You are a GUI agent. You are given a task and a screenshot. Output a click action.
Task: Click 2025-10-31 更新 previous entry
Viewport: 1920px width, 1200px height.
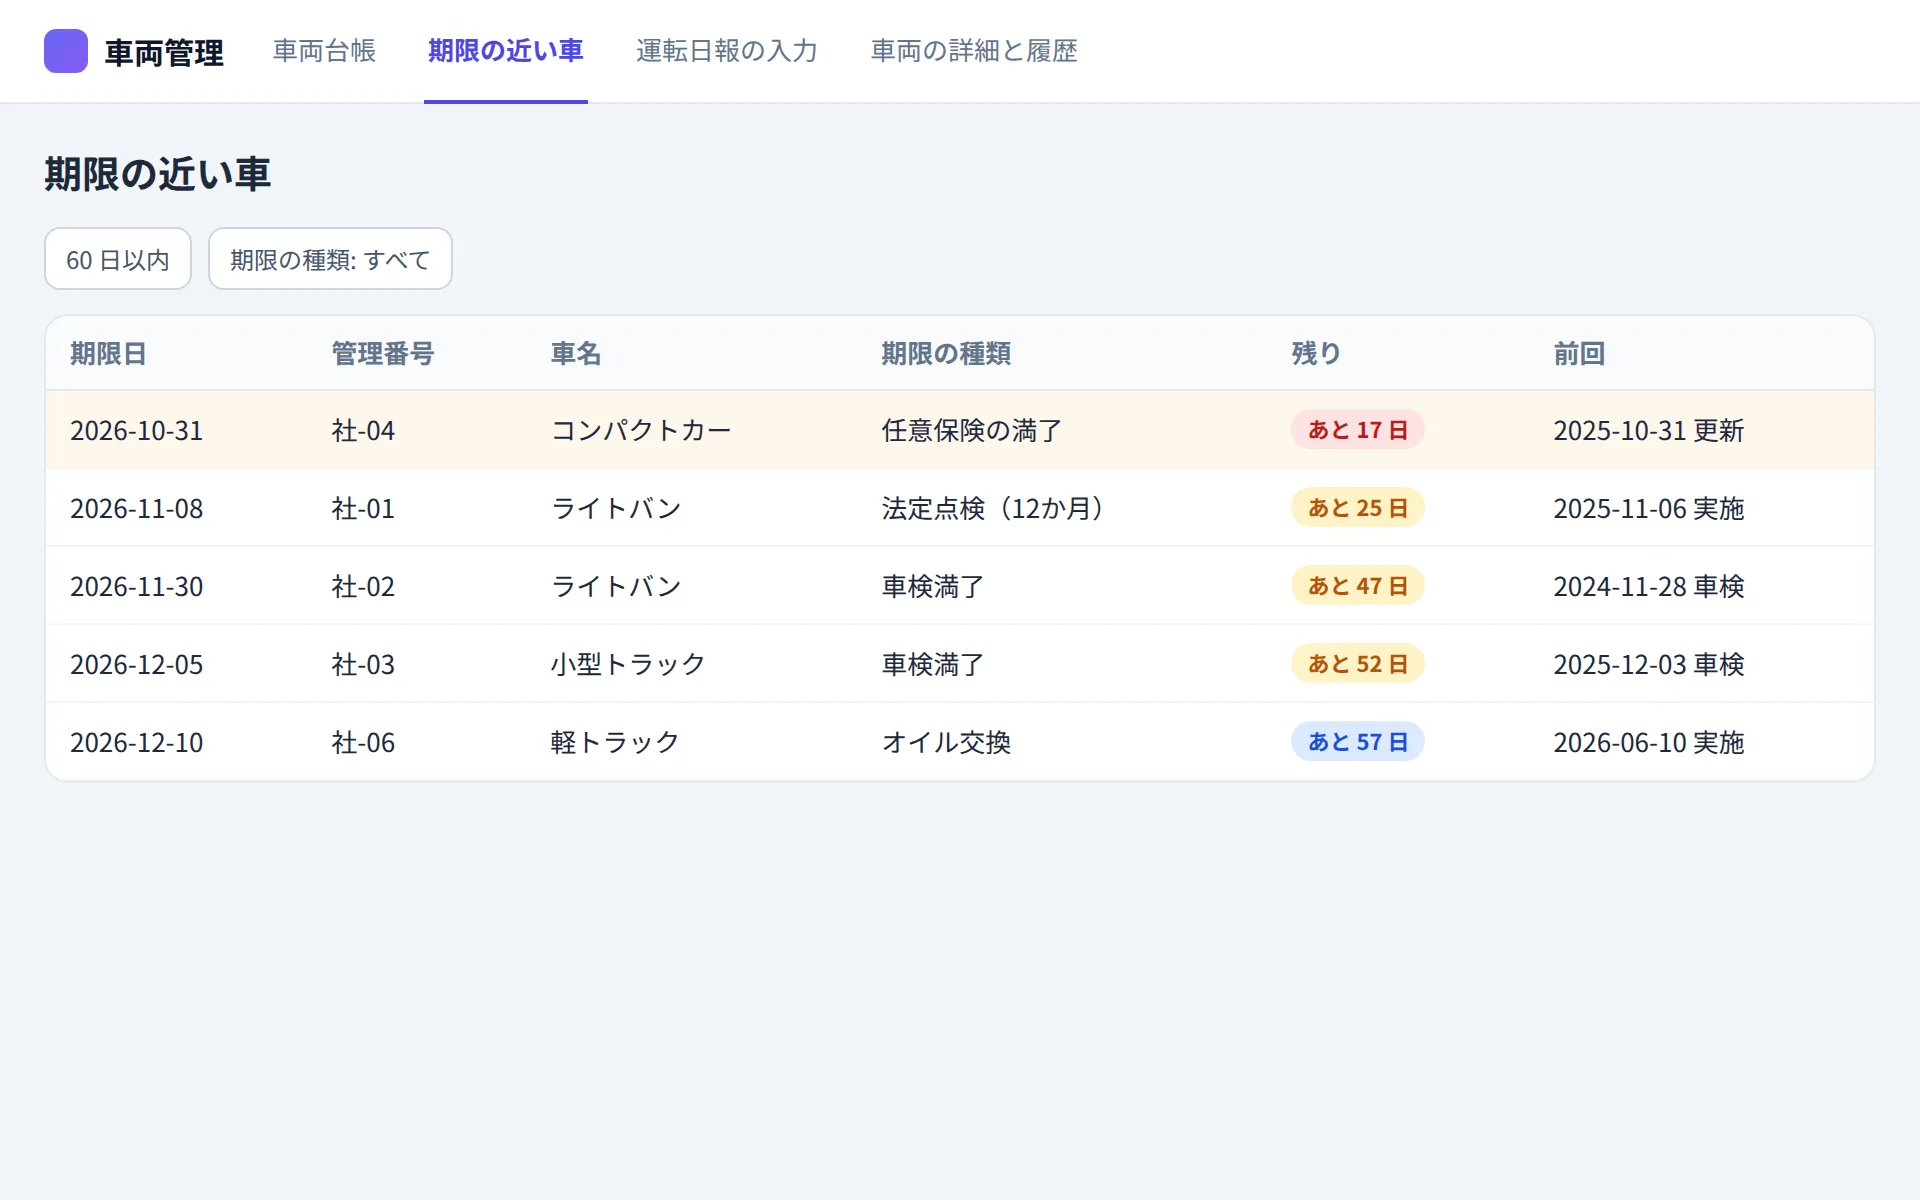[x=1649, y=430]
